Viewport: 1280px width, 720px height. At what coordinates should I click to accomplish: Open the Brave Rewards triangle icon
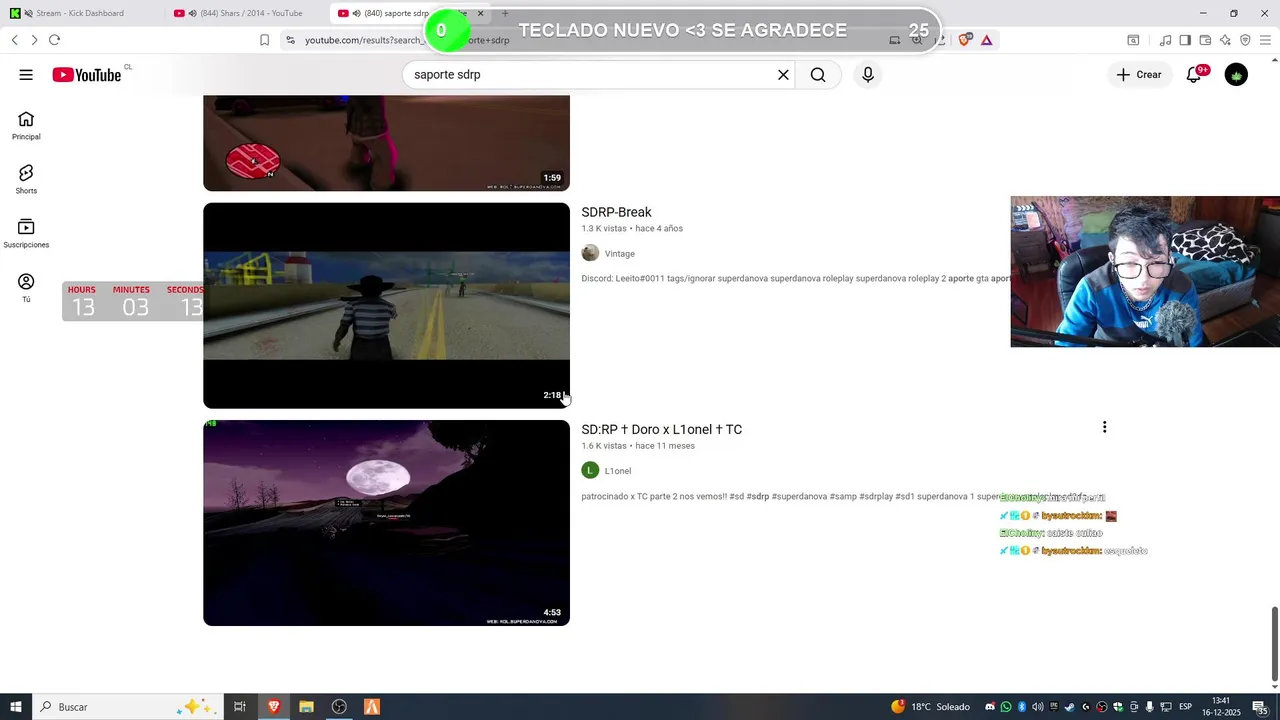point(987,40)
